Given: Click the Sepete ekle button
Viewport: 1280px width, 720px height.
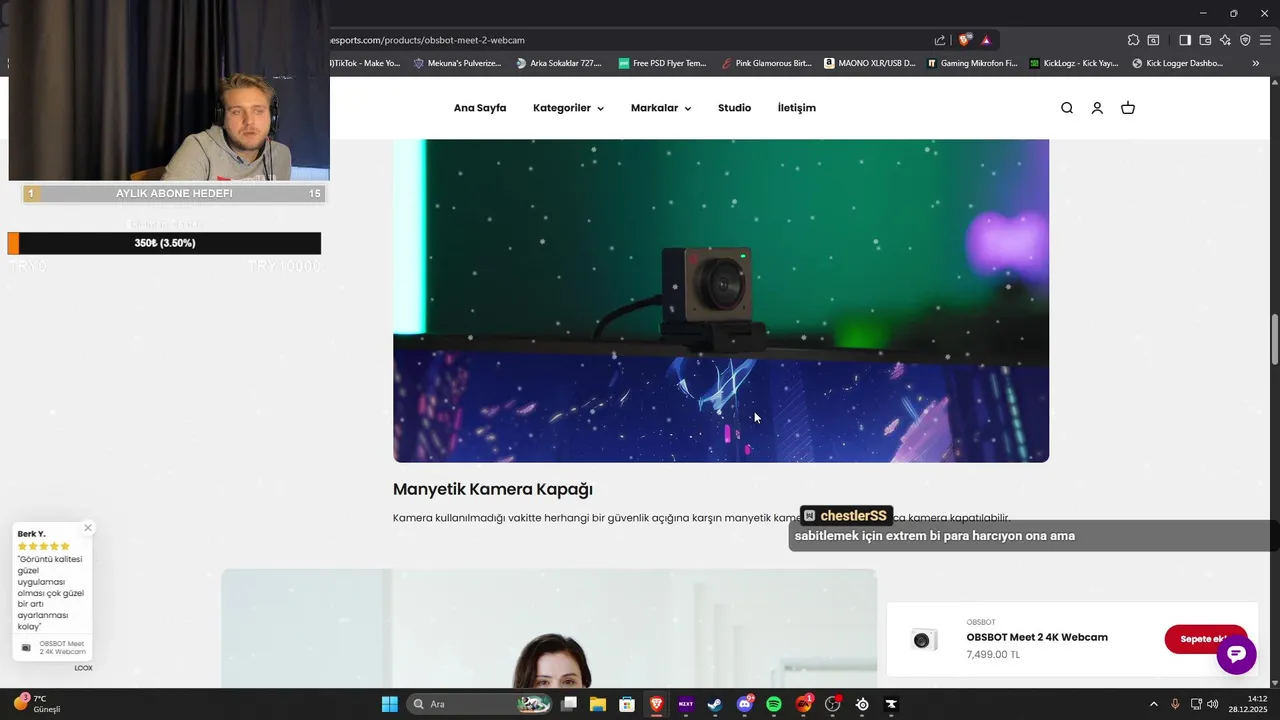Looking at the screenshot, I should [x=1206, y=639].
